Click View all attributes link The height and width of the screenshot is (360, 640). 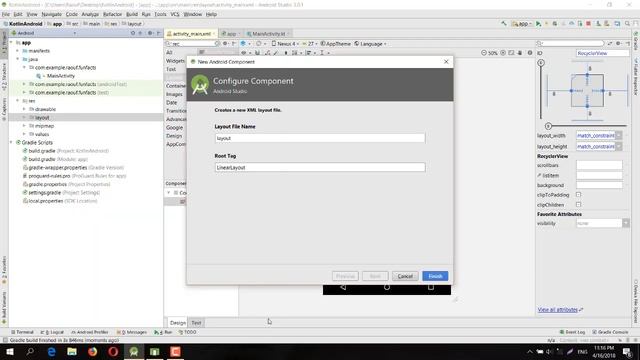558,309
